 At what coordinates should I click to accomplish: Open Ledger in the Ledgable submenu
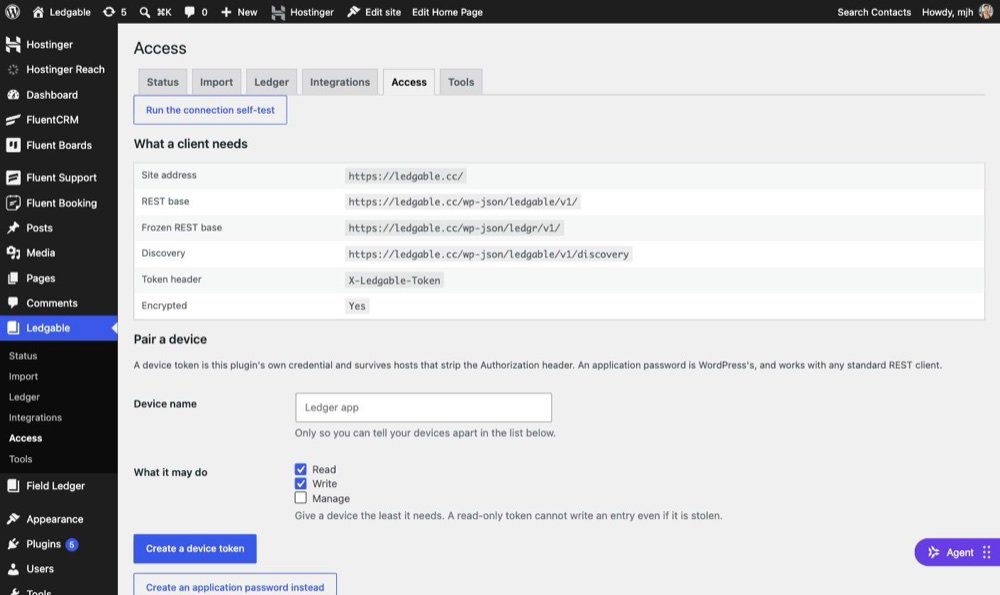point(24,397)
